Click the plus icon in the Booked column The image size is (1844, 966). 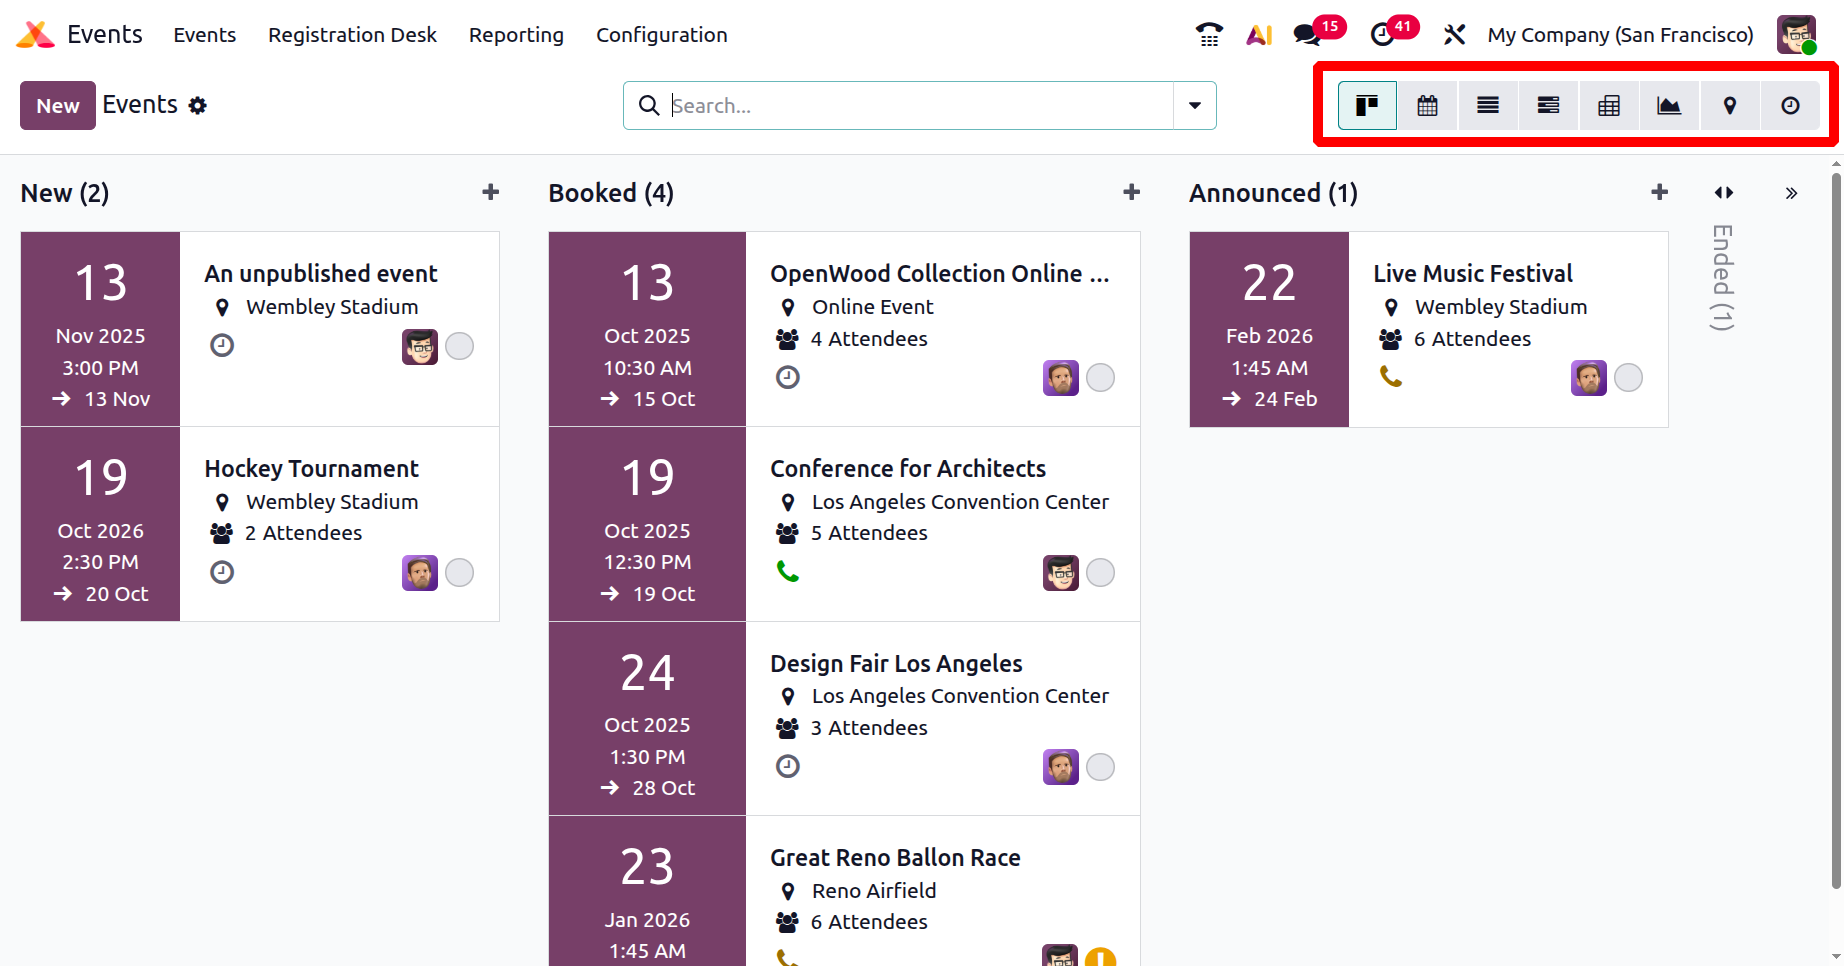pyautogui.click(x=1131, y=192)
